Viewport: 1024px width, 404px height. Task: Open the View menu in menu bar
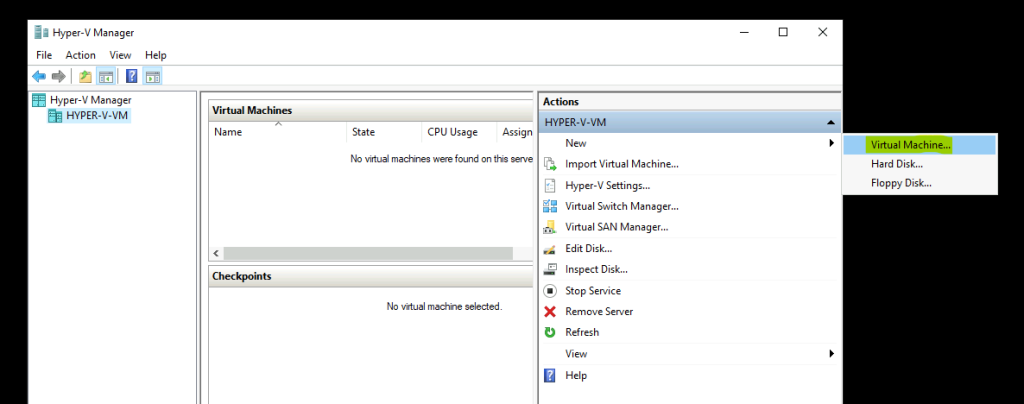[120, 55]
